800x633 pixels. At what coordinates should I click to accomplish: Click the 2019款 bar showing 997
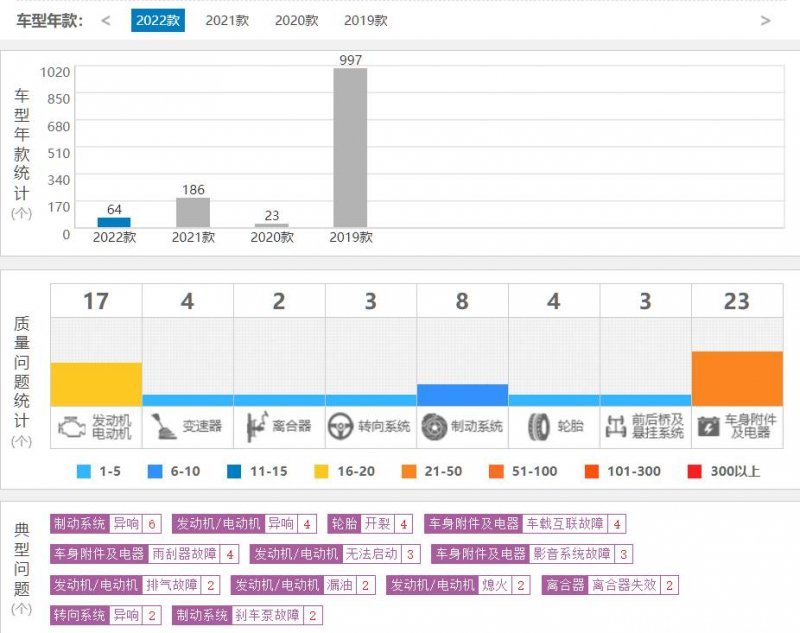[350, 148]
